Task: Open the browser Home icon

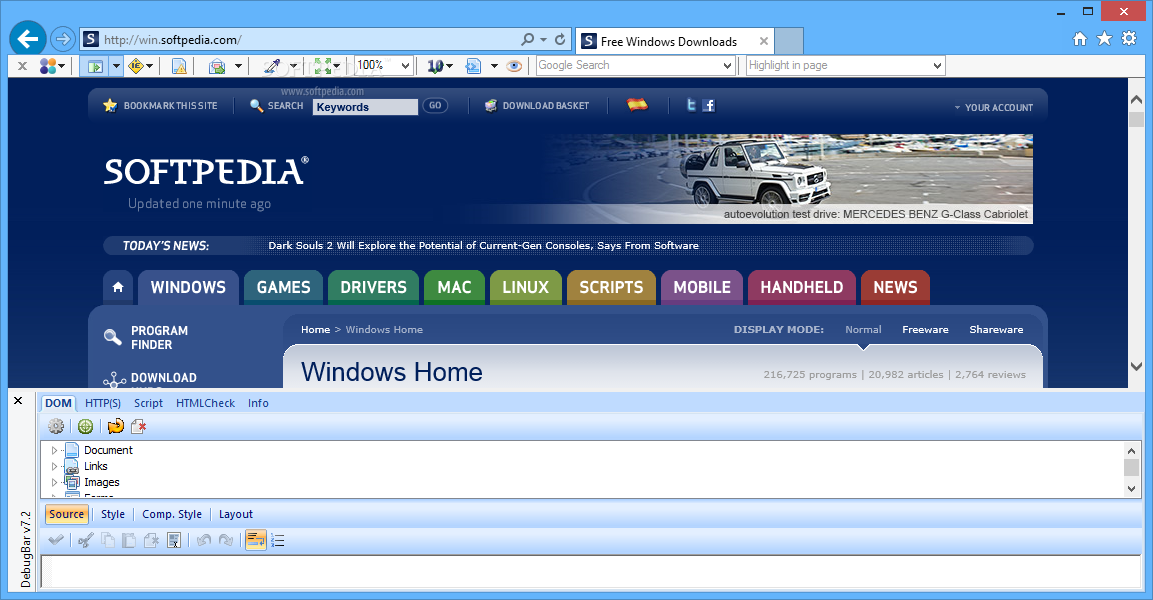Action: [1080, 39]
